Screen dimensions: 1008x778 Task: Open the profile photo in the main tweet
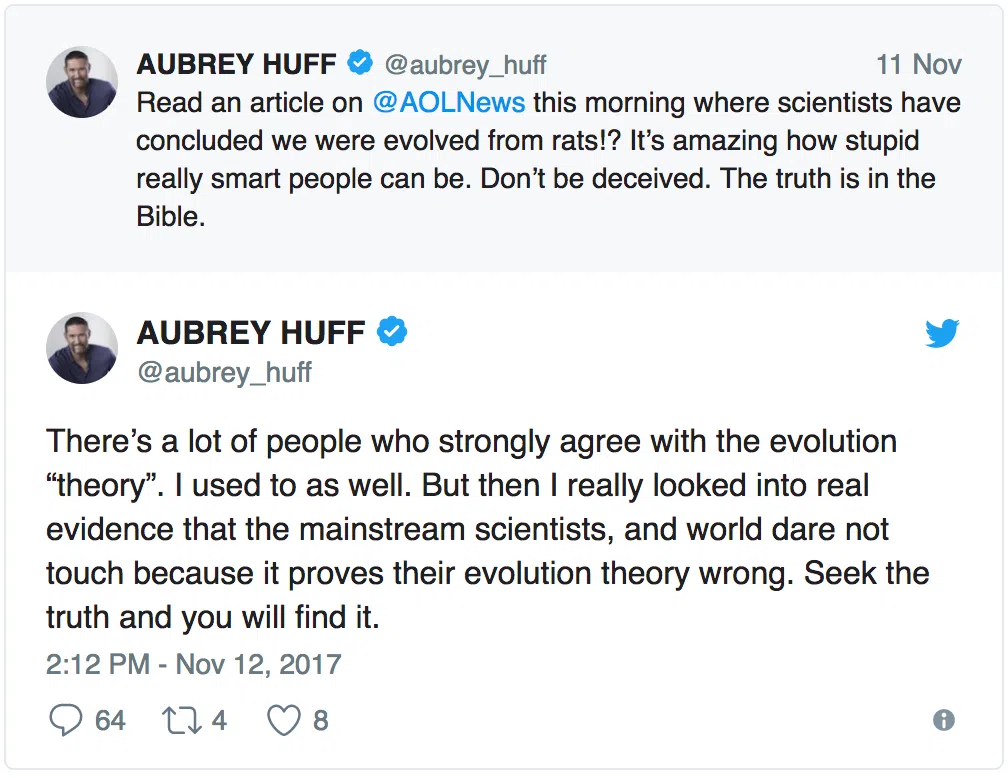tap(82, 348)
